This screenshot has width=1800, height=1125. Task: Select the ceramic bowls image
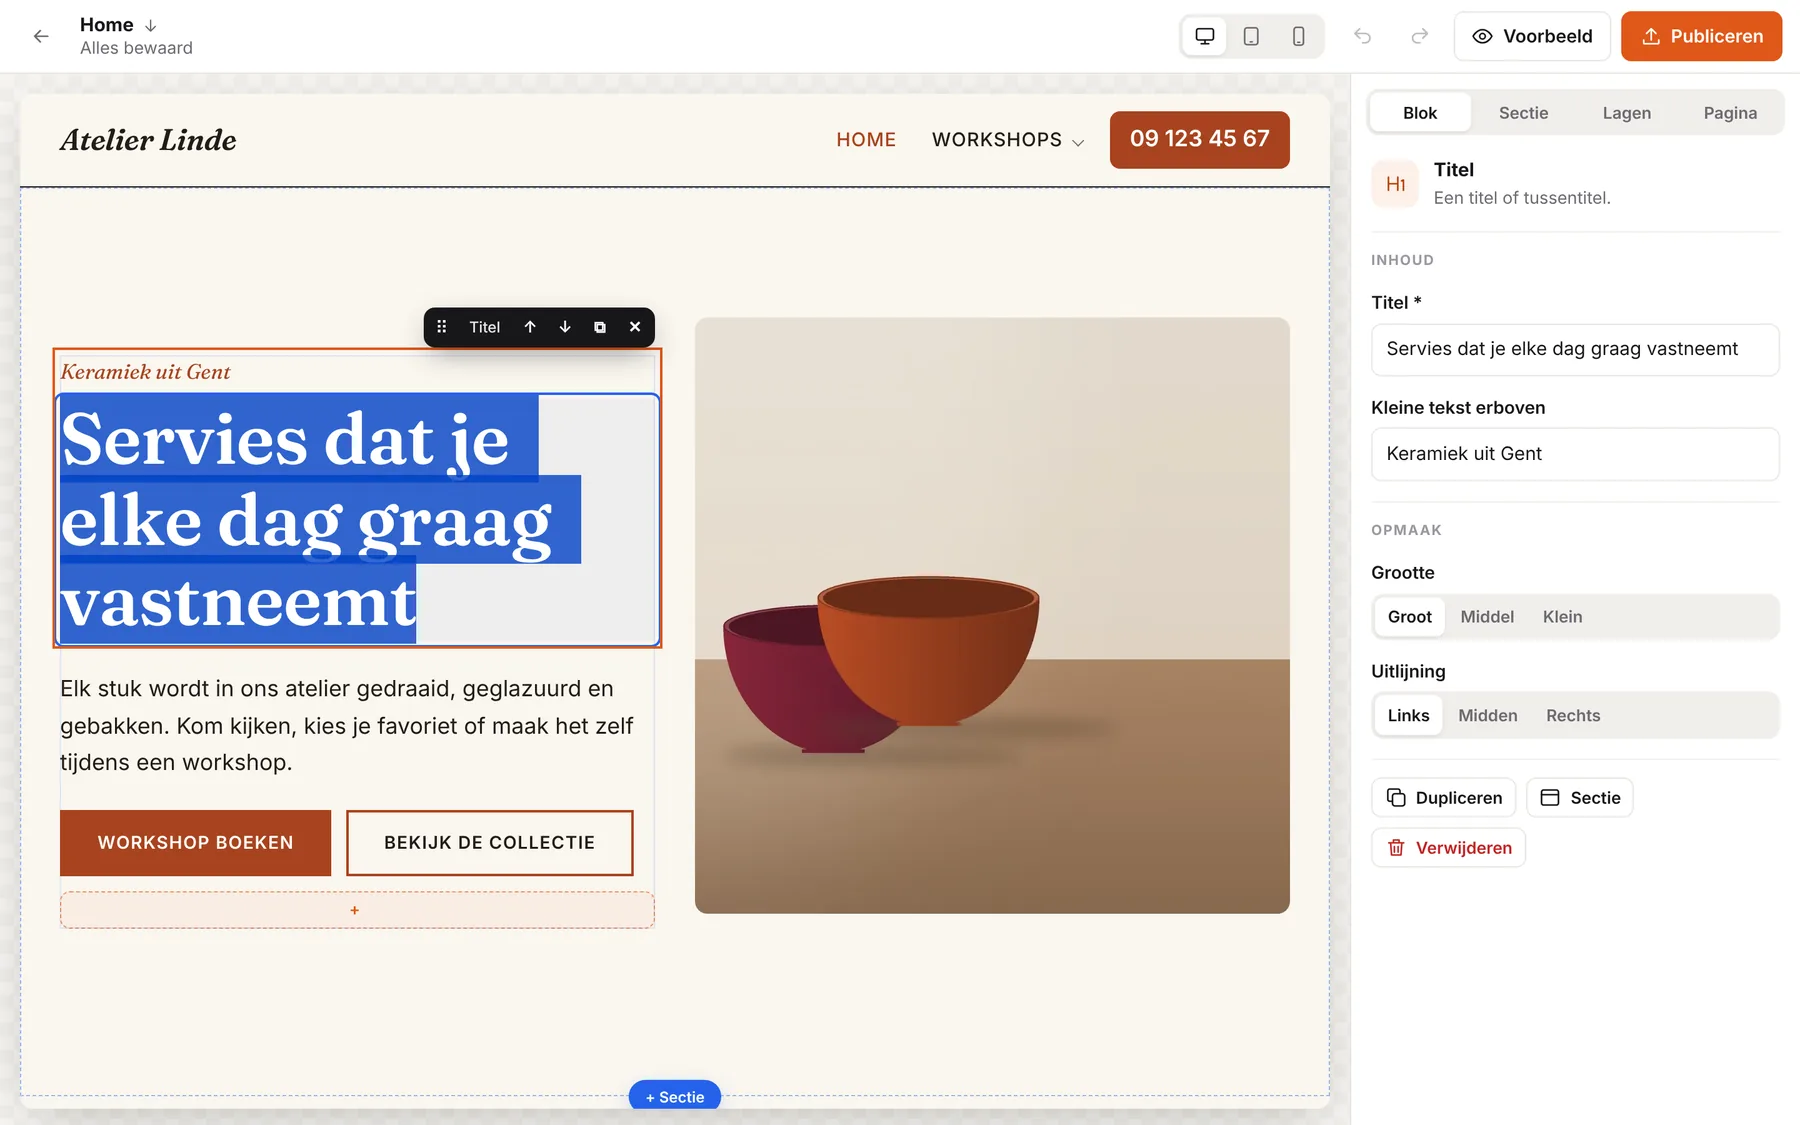point(992,615)
